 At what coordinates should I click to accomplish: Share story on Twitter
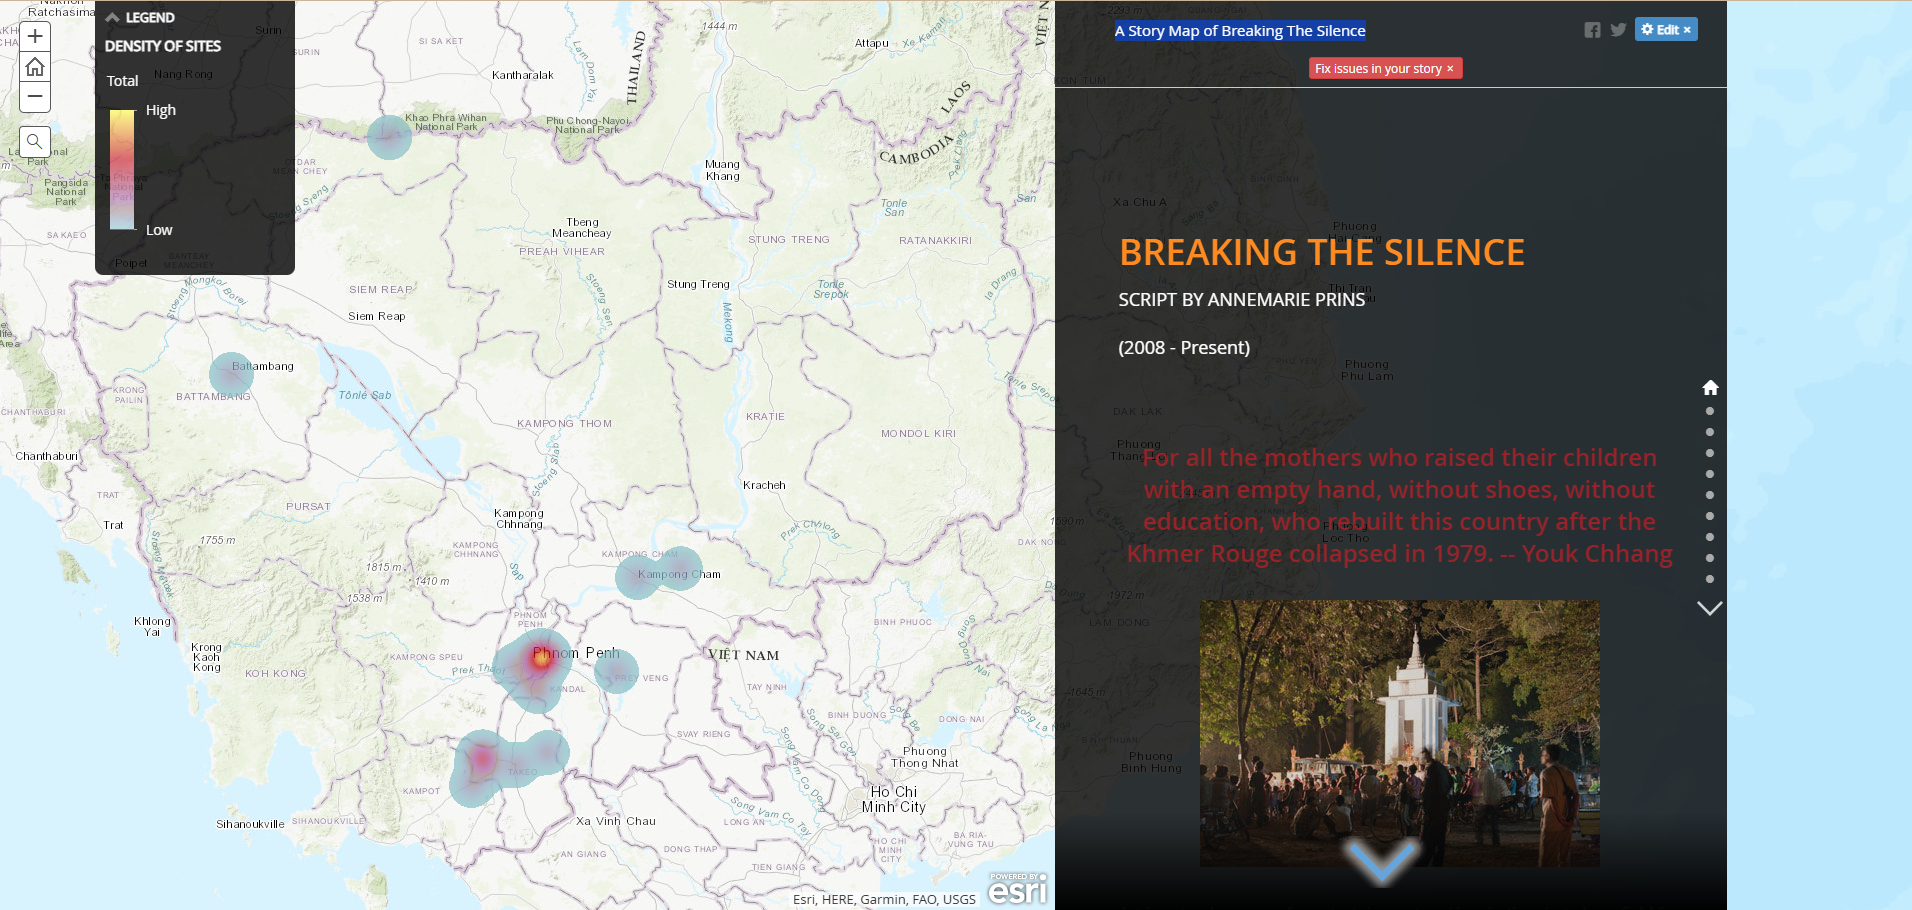(x=1618, y=30)
